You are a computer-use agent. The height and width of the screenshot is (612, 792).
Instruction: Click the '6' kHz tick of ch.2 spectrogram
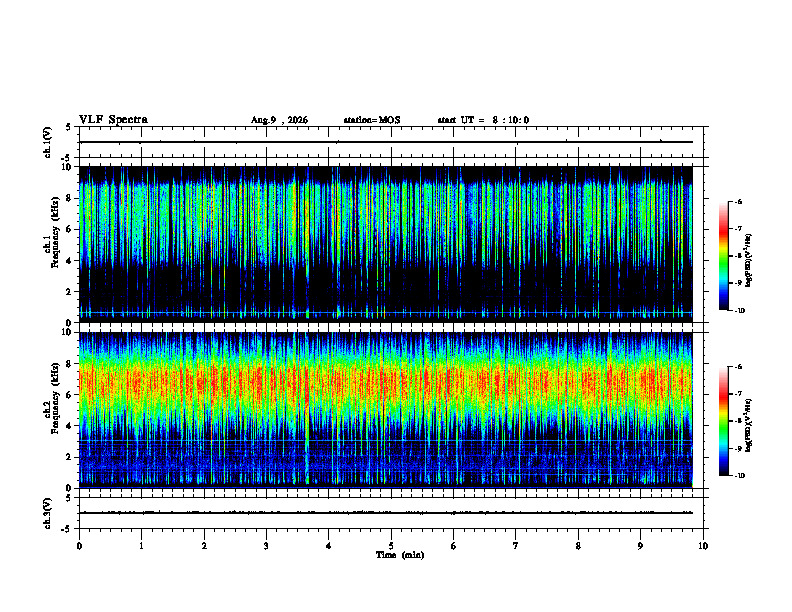click(x=70, y=395)
